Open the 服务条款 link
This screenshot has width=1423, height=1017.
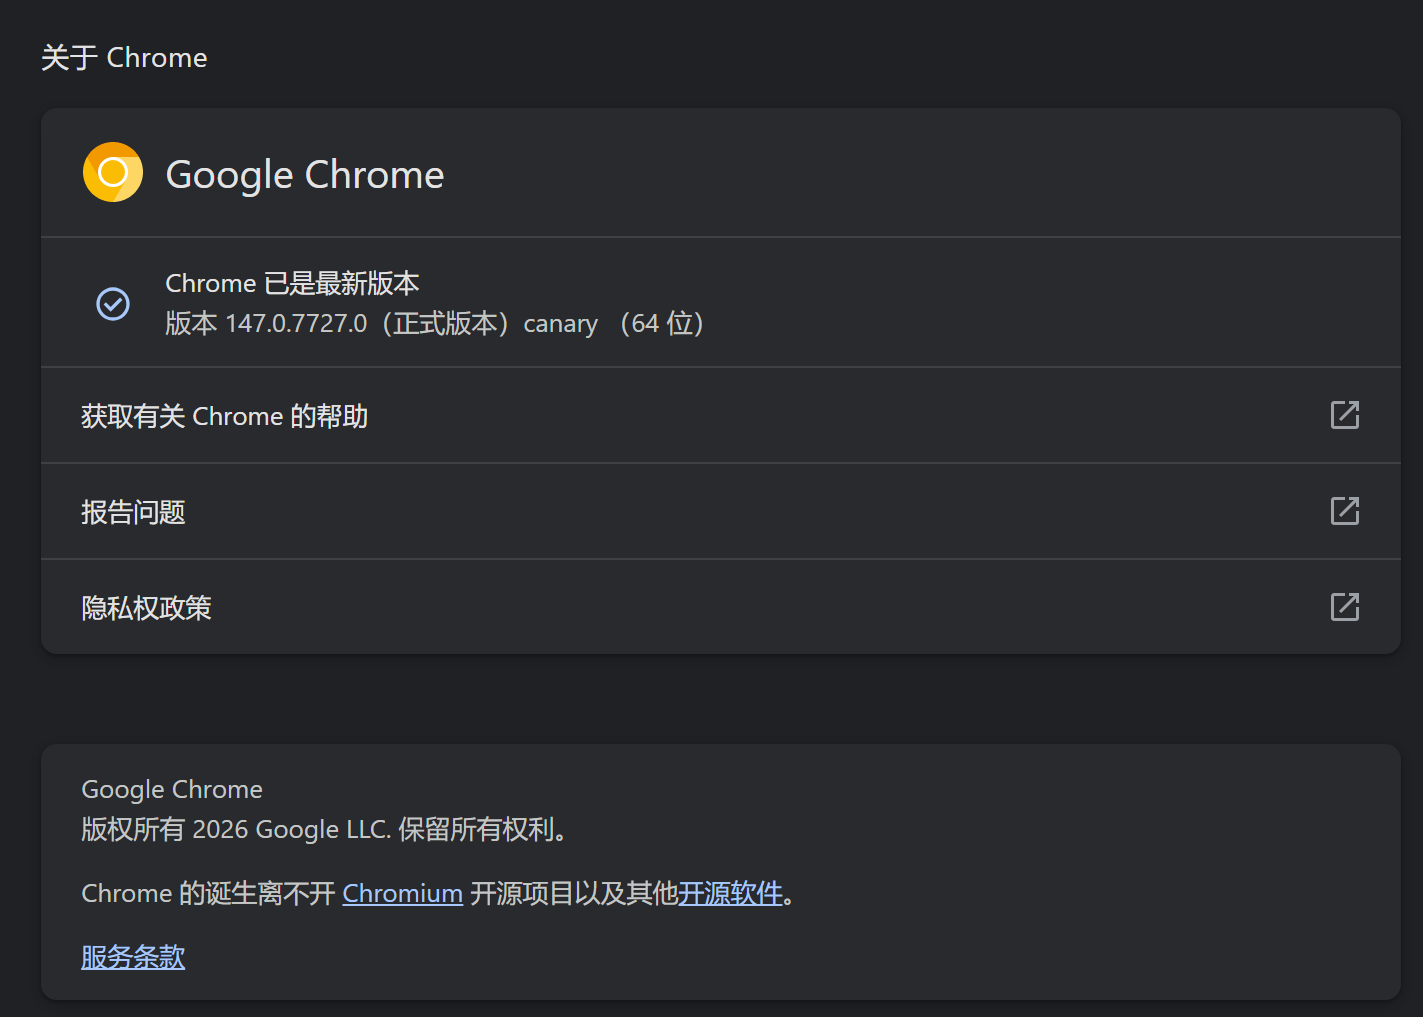[133, 957]
